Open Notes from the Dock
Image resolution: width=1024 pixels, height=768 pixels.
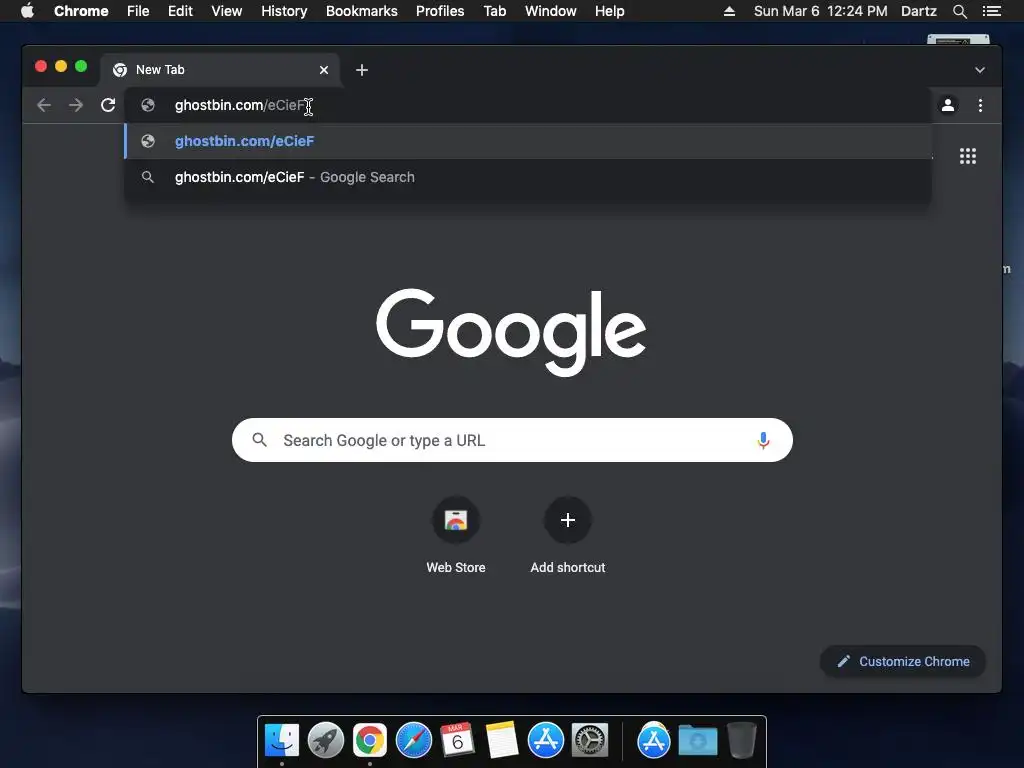(502, 740)
